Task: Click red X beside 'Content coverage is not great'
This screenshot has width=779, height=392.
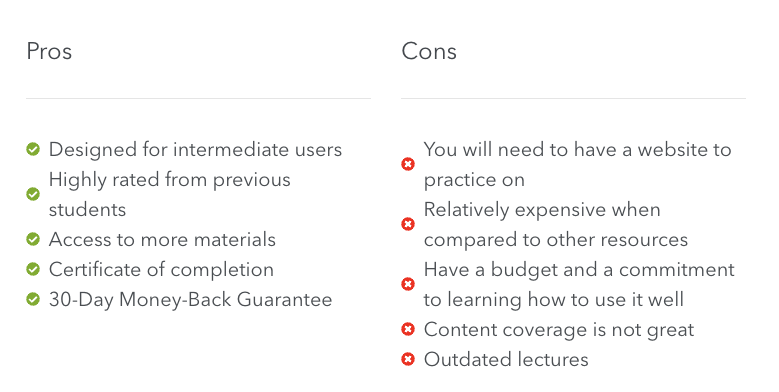Action: pos(408,329)
